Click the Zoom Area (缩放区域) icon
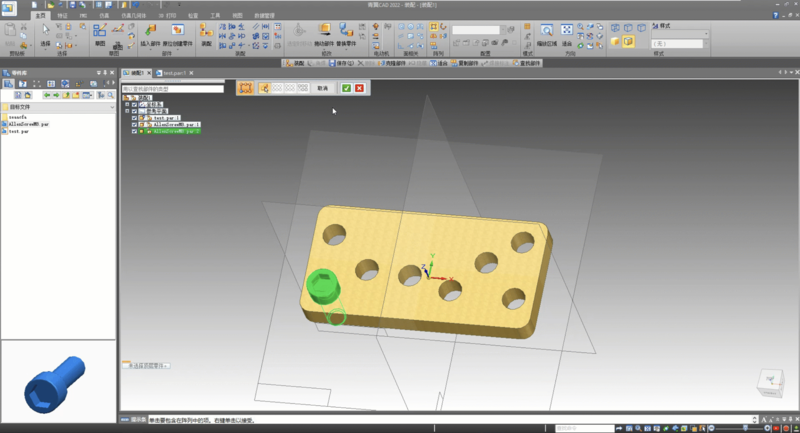The width and height of the screenshot is (800, 433). (x=548, y=31)
